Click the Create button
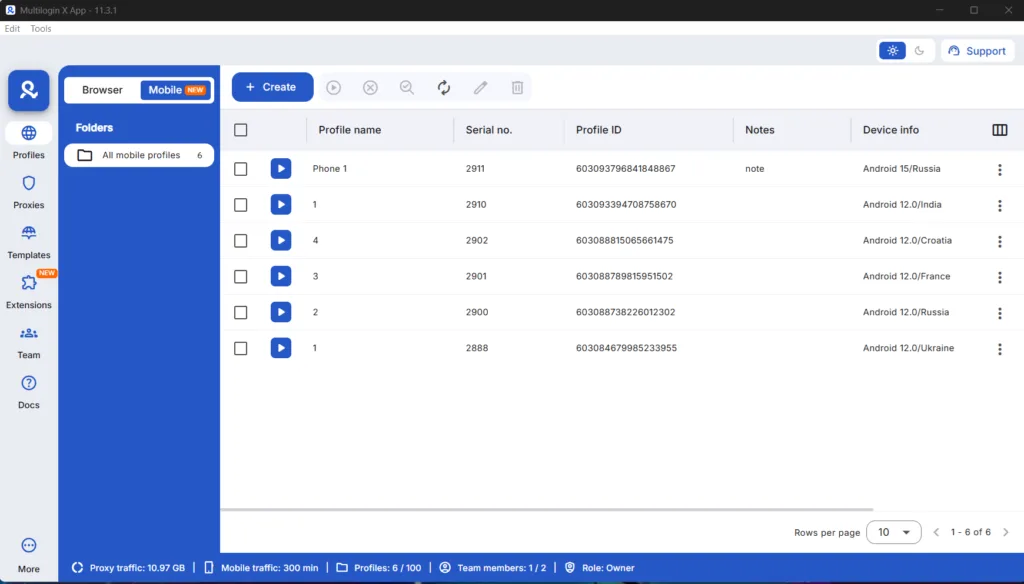This screenshot has width=1024, height=584. (271, 87)
